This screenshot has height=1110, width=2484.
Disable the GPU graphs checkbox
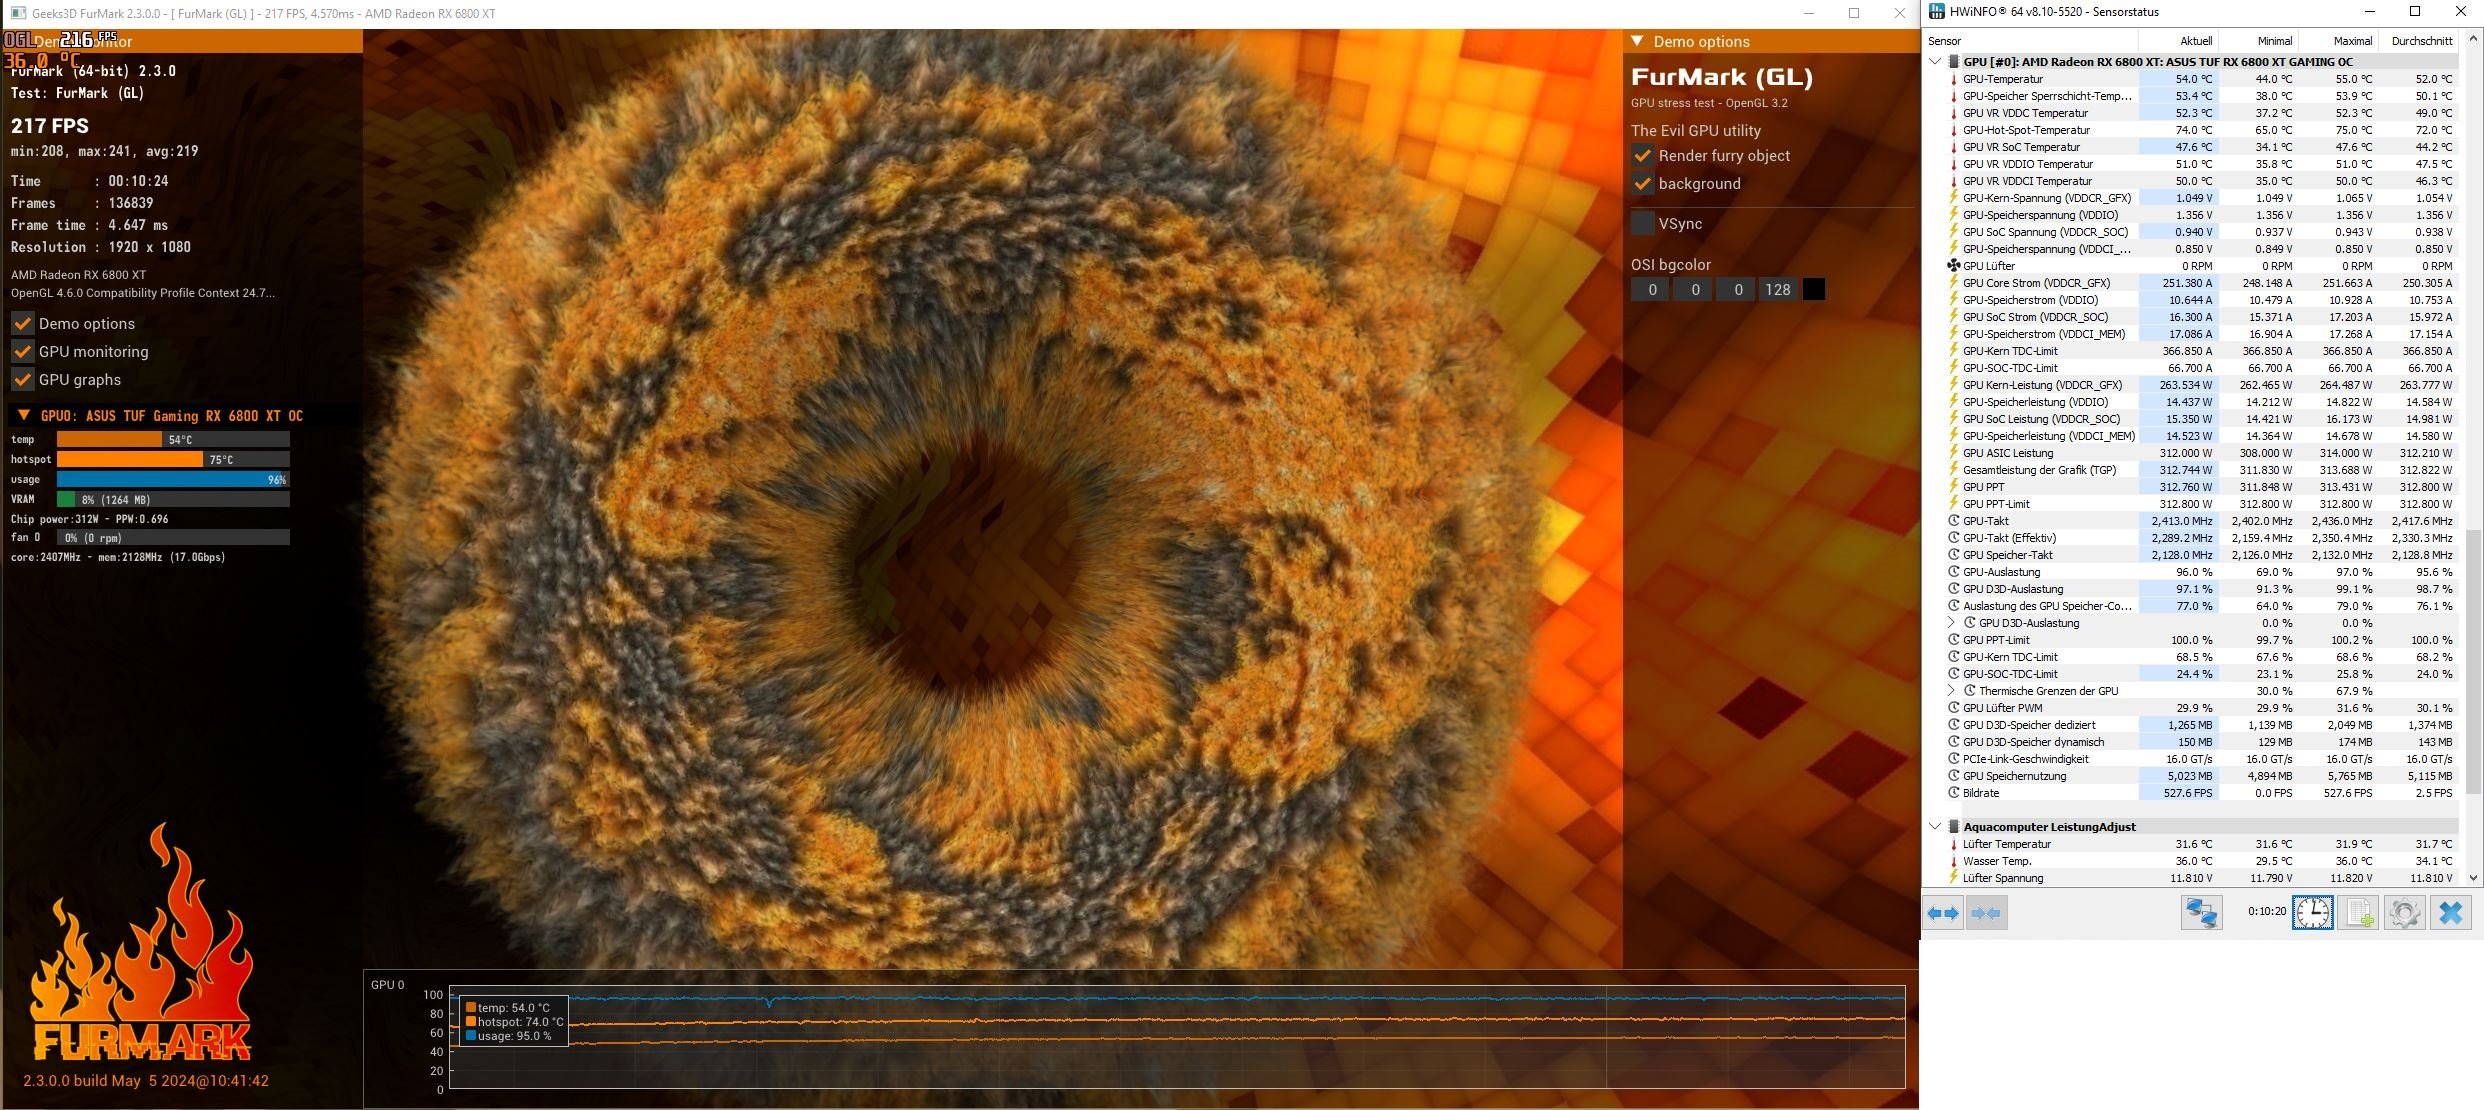pos(22,380)
